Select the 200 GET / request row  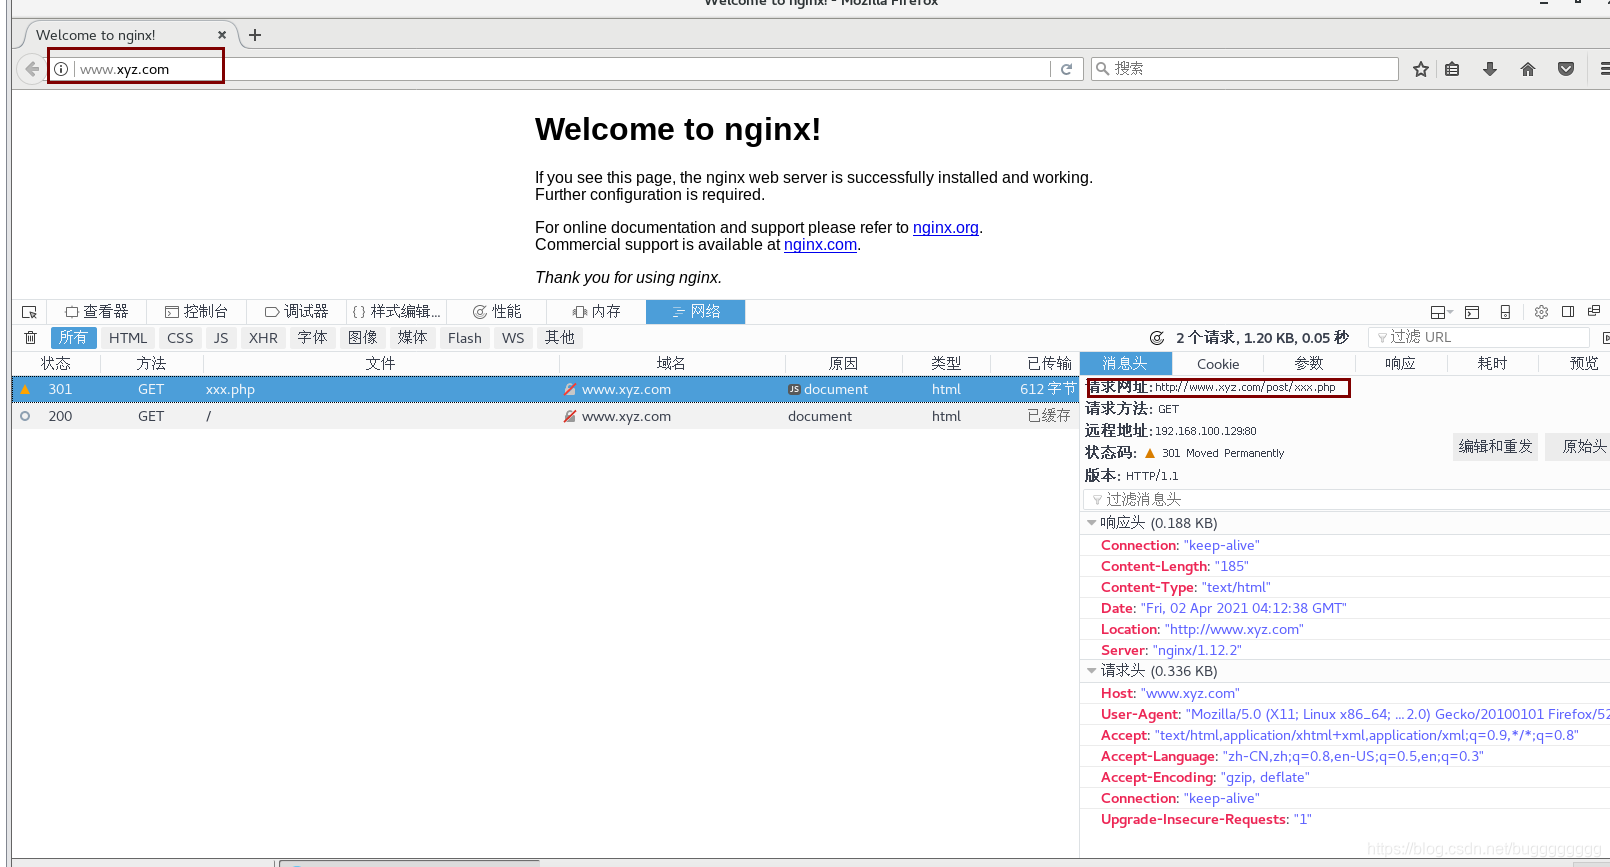pos(545,416)
